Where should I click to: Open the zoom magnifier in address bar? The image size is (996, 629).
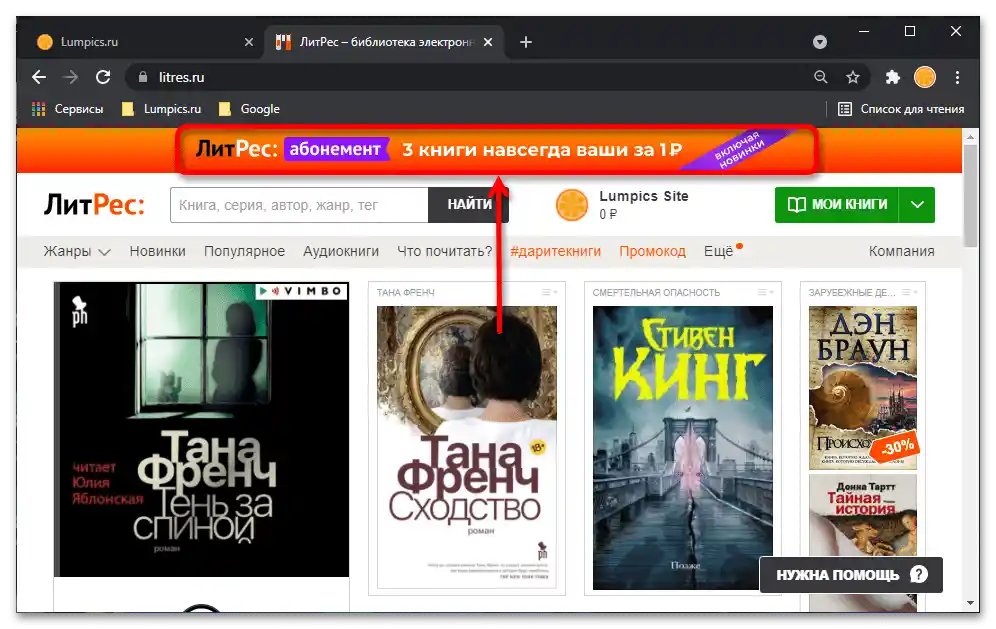[821, 78]
